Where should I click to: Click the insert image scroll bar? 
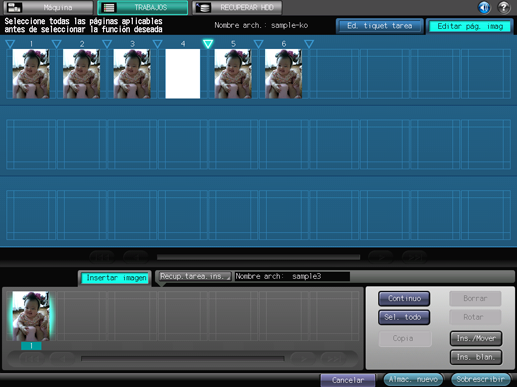pos(183,359)
